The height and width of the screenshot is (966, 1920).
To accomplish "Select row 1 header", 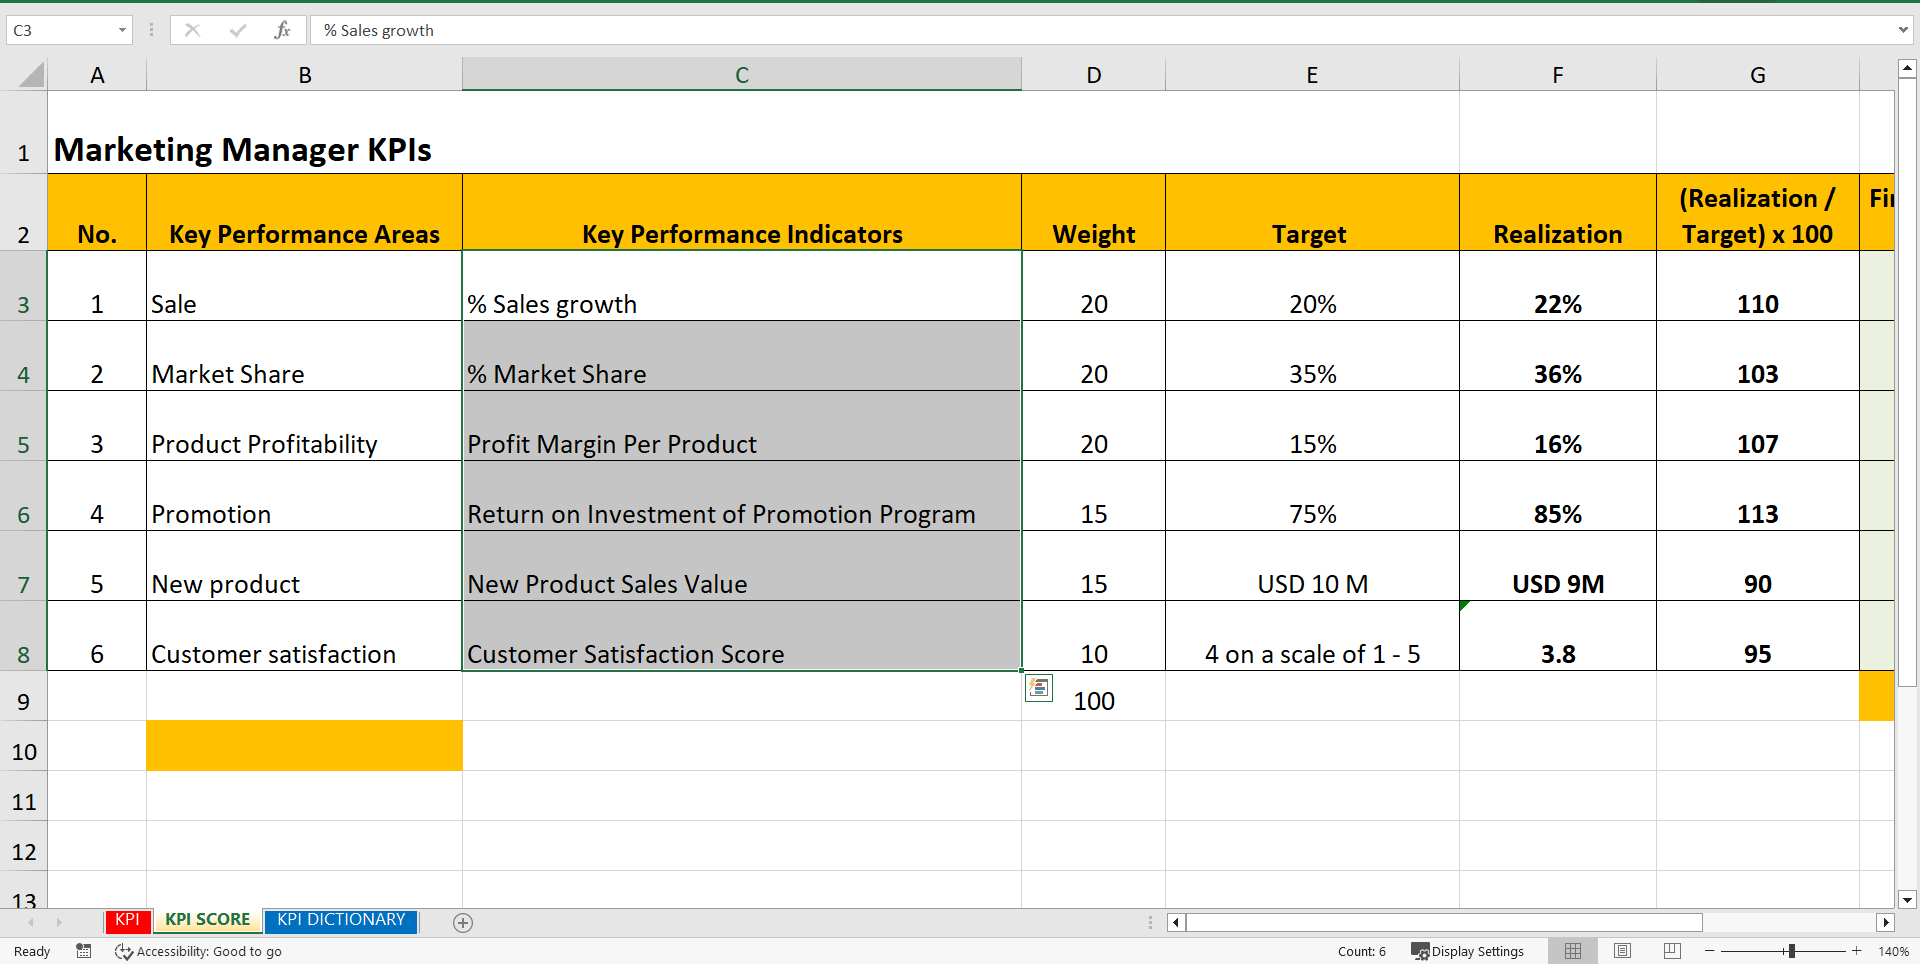I will pyautogui.click(x=23, y=132).
